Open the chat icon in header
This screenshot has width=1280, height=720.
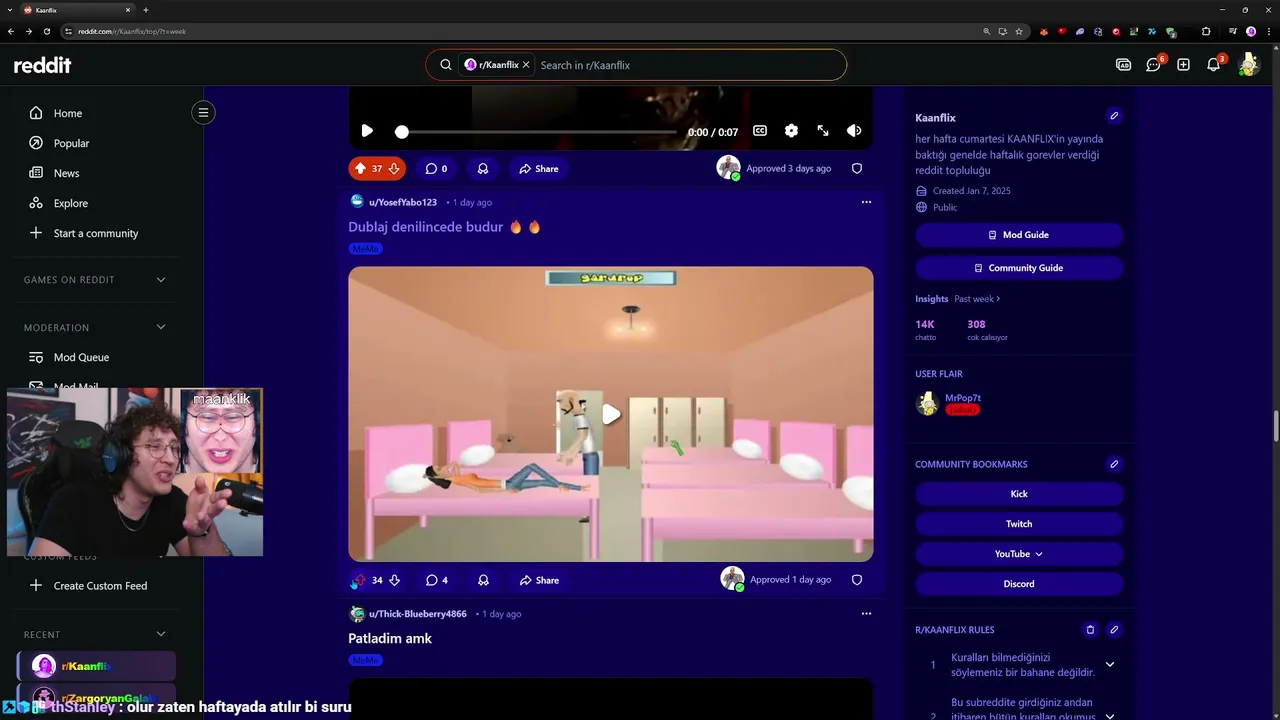click(x=1153, y=65)
